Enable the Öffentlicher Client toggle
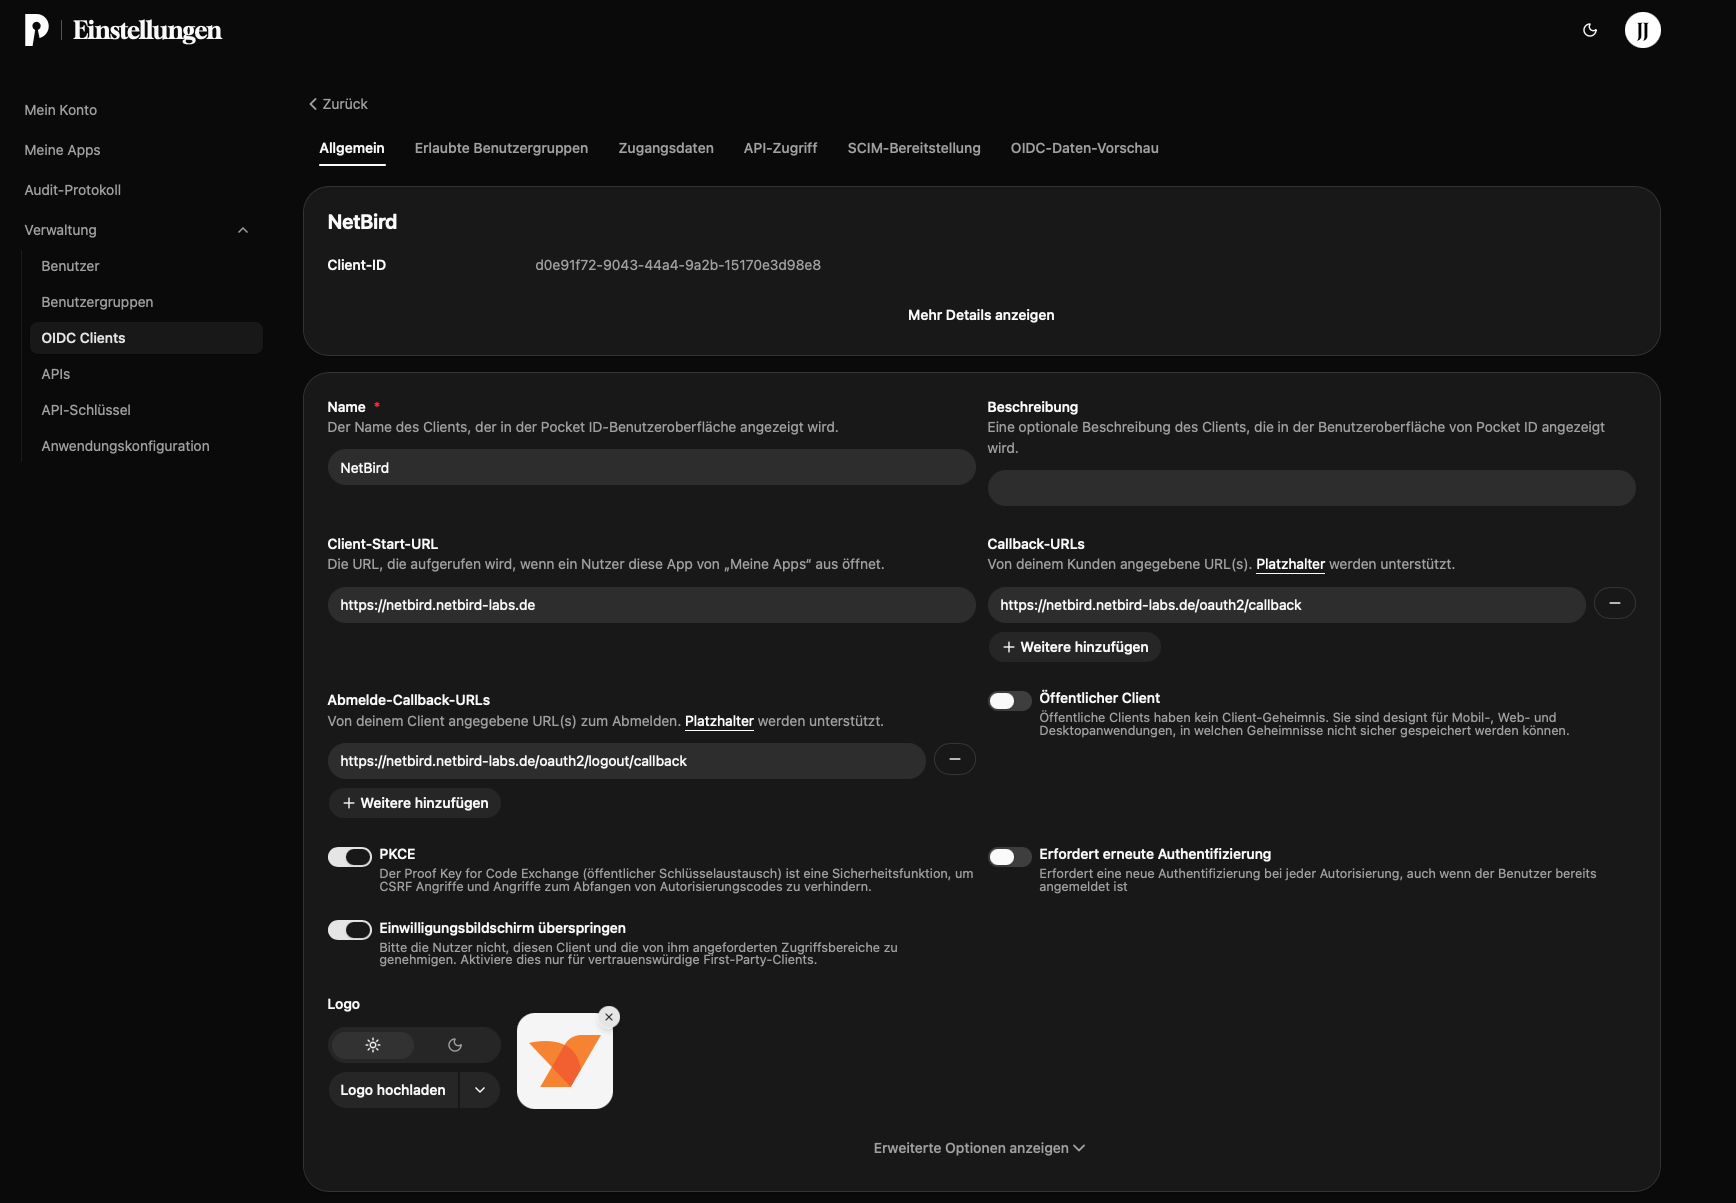1736x1203 pixels. (x=1009, y=701)
